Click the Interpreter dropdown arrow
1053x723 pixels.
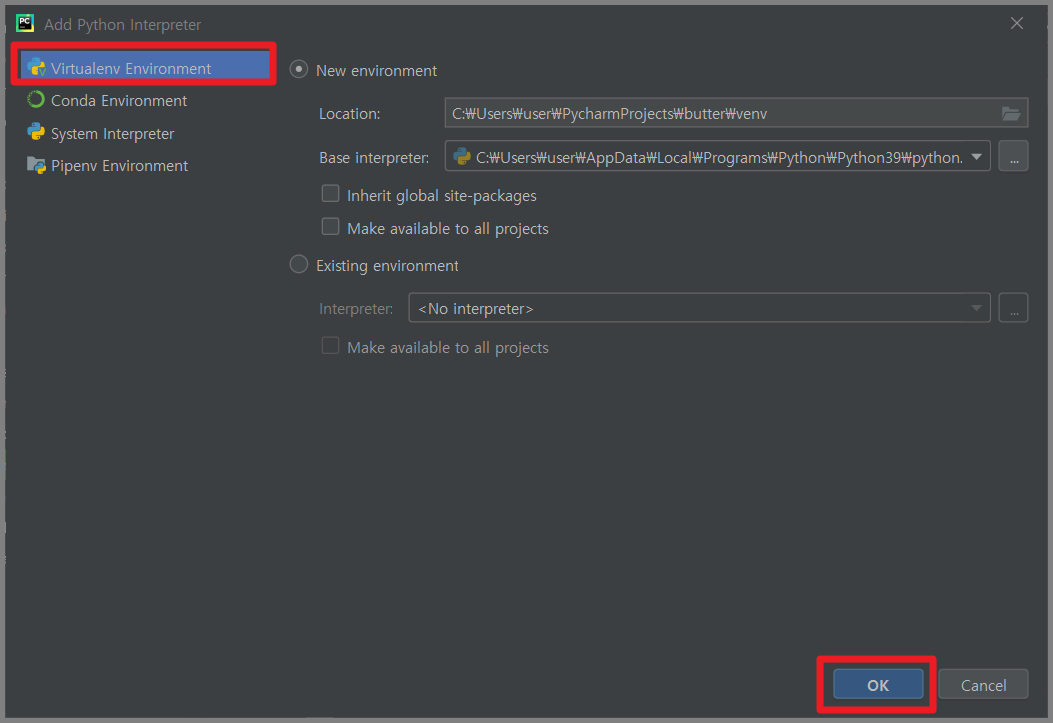click(976, 308)
